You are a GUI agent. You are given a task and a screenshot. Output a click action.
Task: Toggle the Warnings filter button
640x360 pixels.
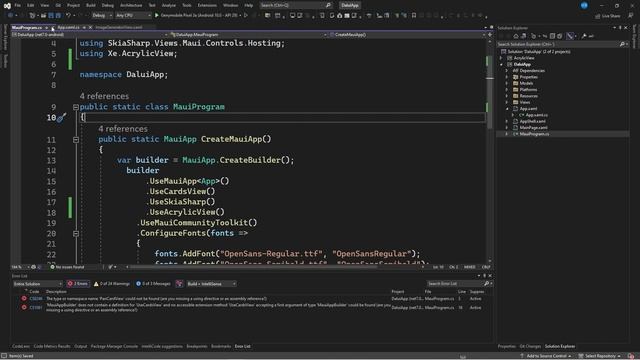coord(112,284)
